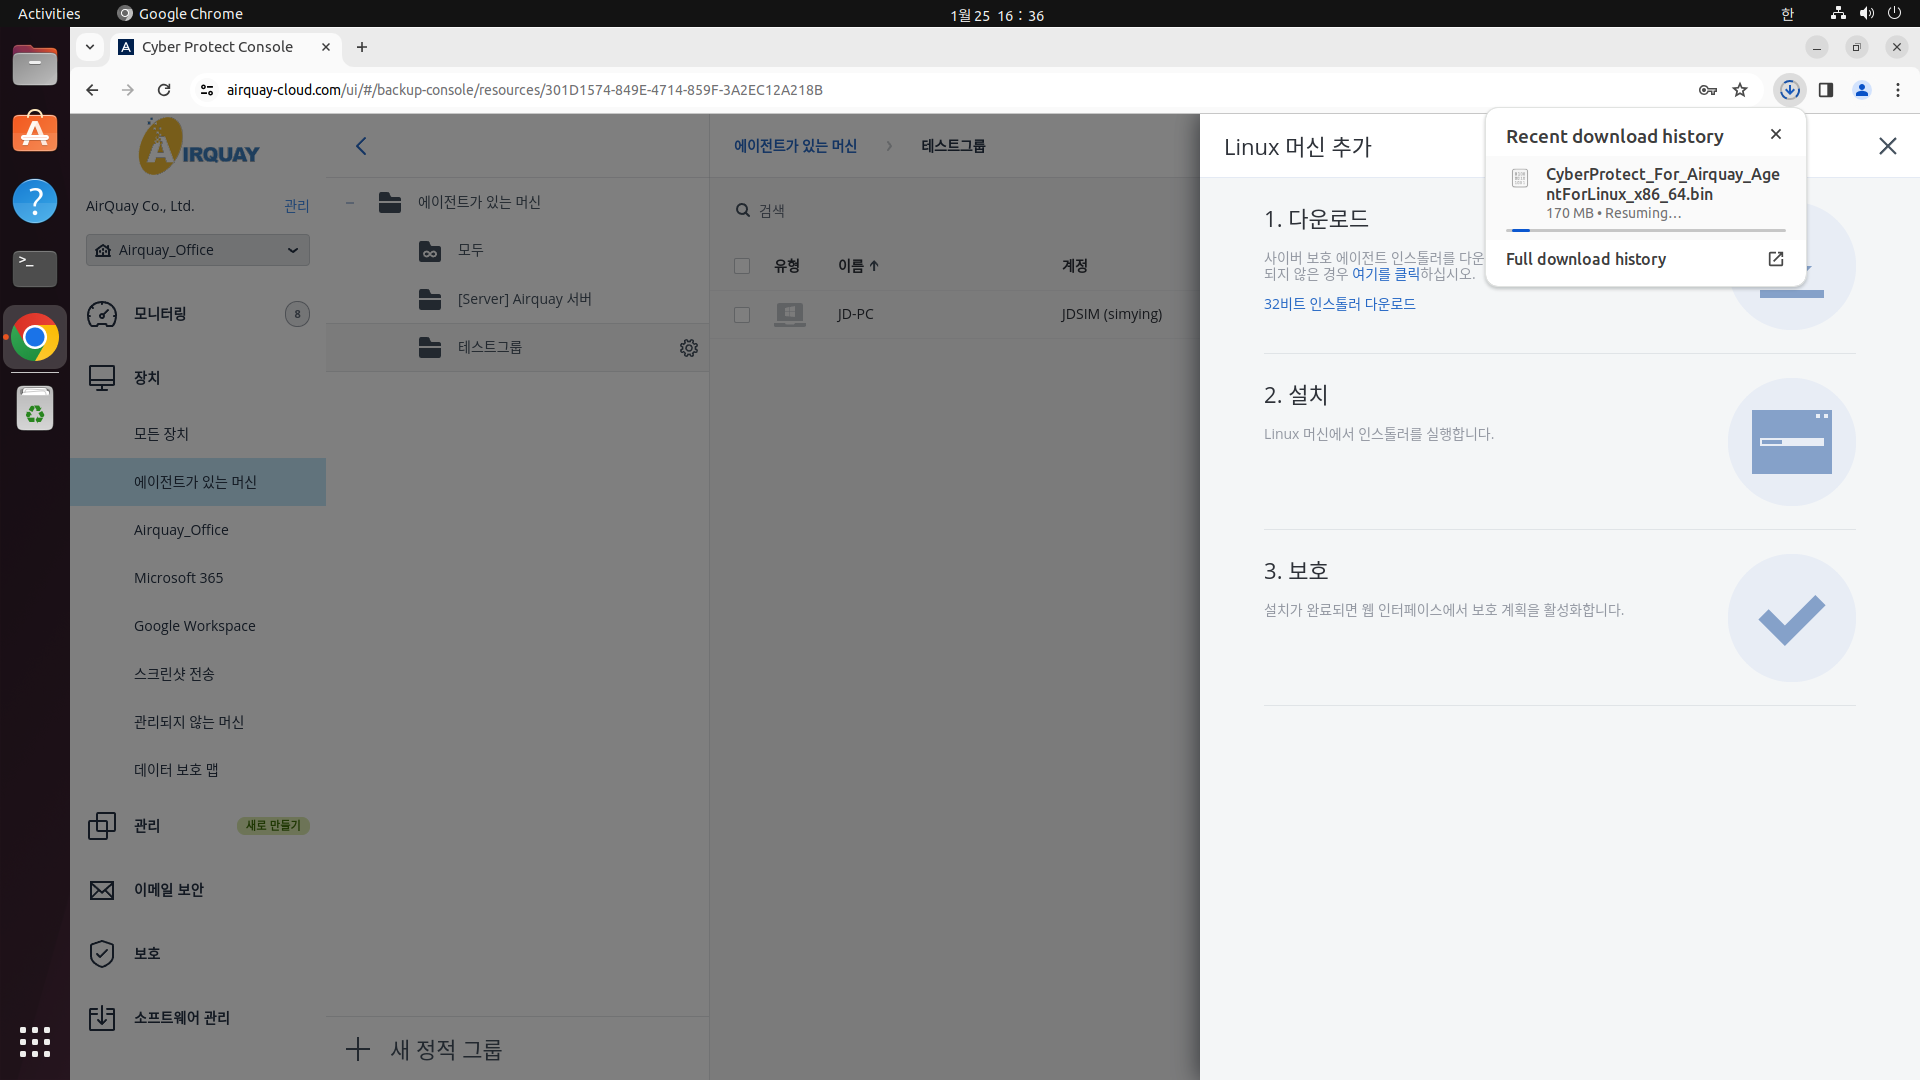Image resolution: width=1920 pixels, height=1080 pixels.
Task: Collapse the 에이전트가 있는 머신 tree node
Action: (350, 203)
